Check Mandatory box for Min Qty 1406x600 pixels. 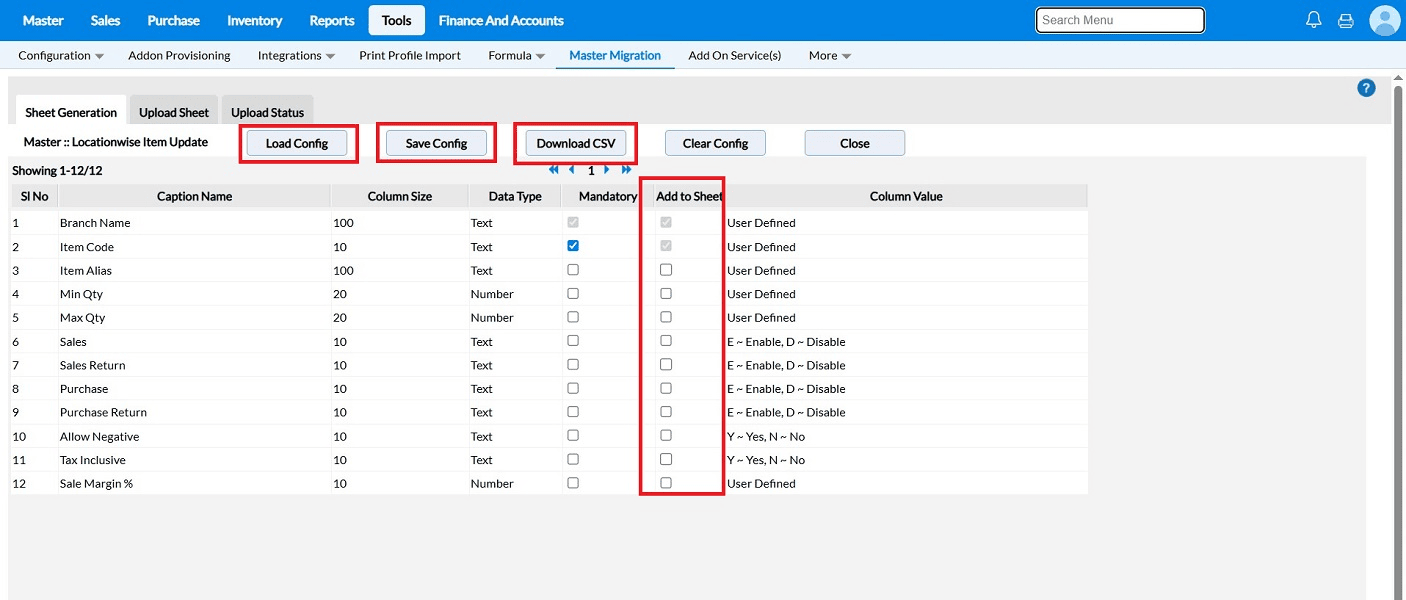click(573, 294)
